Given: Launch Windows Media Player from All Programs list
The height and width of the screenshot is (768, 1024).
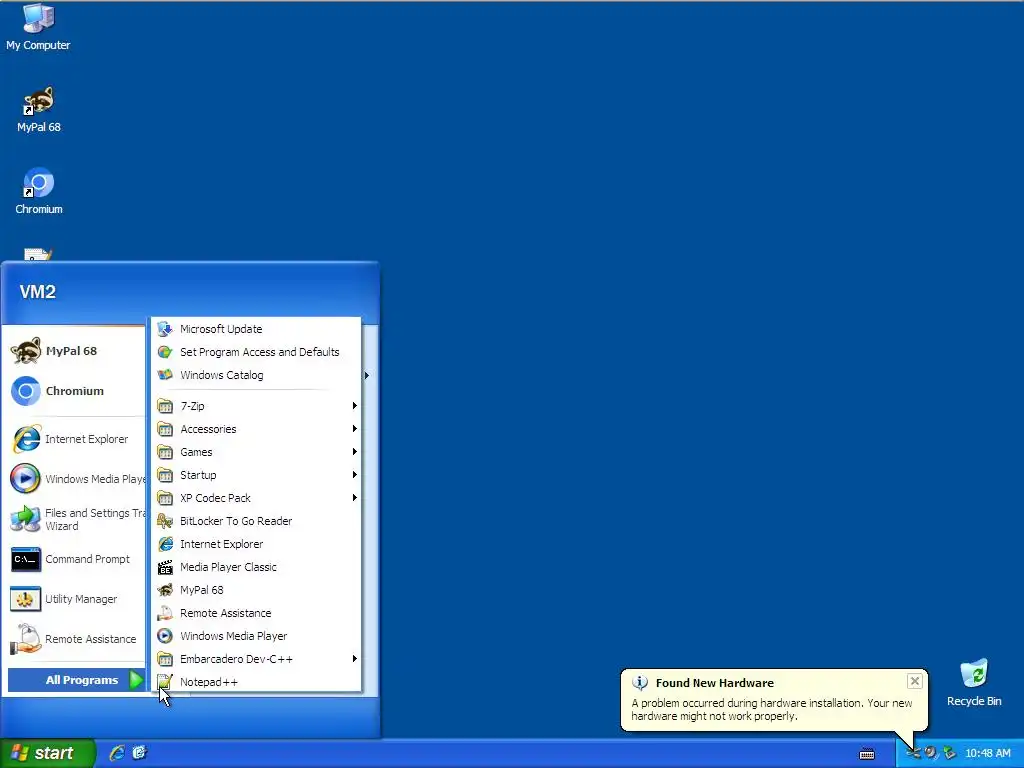Looking at the screenshot, I should click(x=256, y=636).
